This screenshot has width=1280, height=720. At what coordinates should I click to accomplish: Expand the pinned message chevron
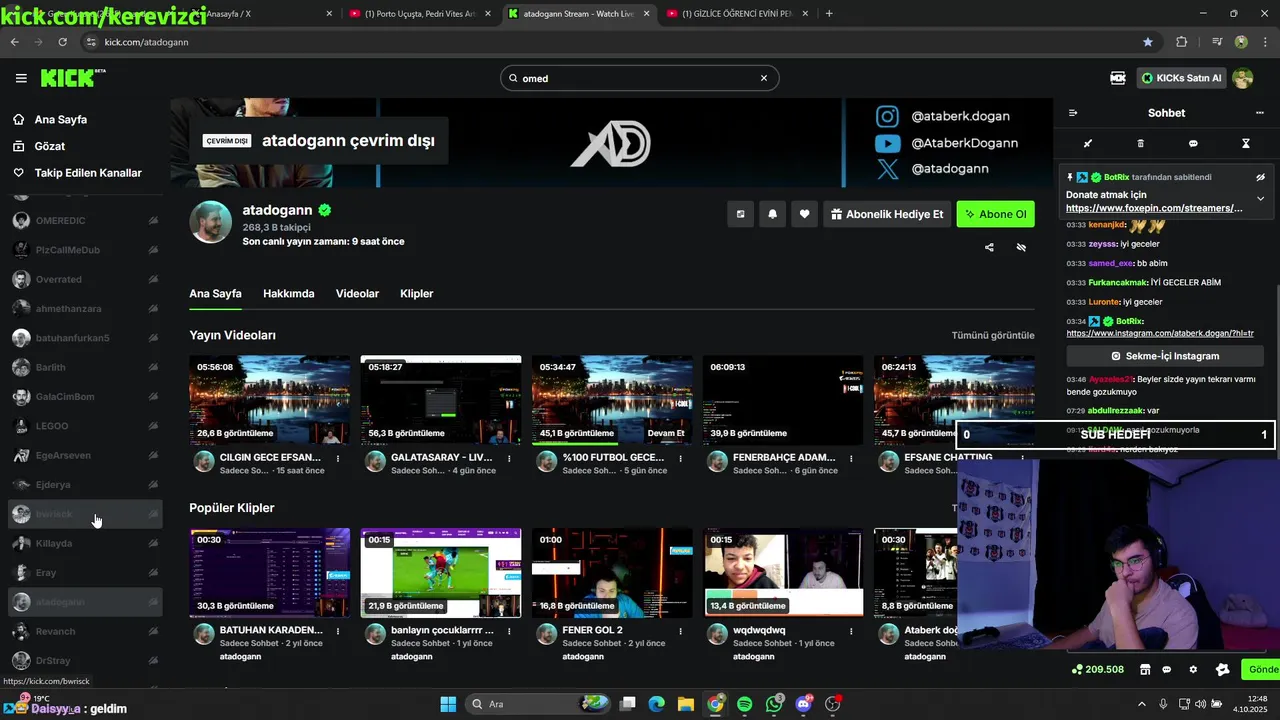[x=1261, y=198]
